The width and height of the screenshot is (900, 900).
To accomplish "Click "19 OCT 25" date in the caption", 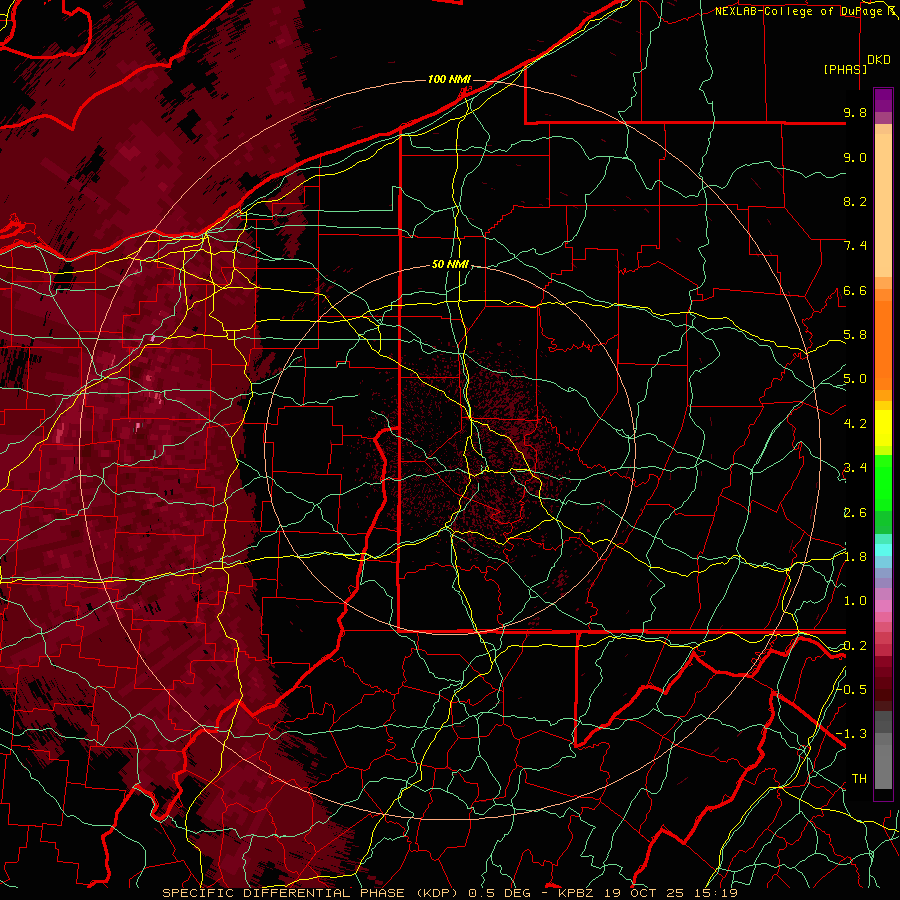I will pos(647,893).
